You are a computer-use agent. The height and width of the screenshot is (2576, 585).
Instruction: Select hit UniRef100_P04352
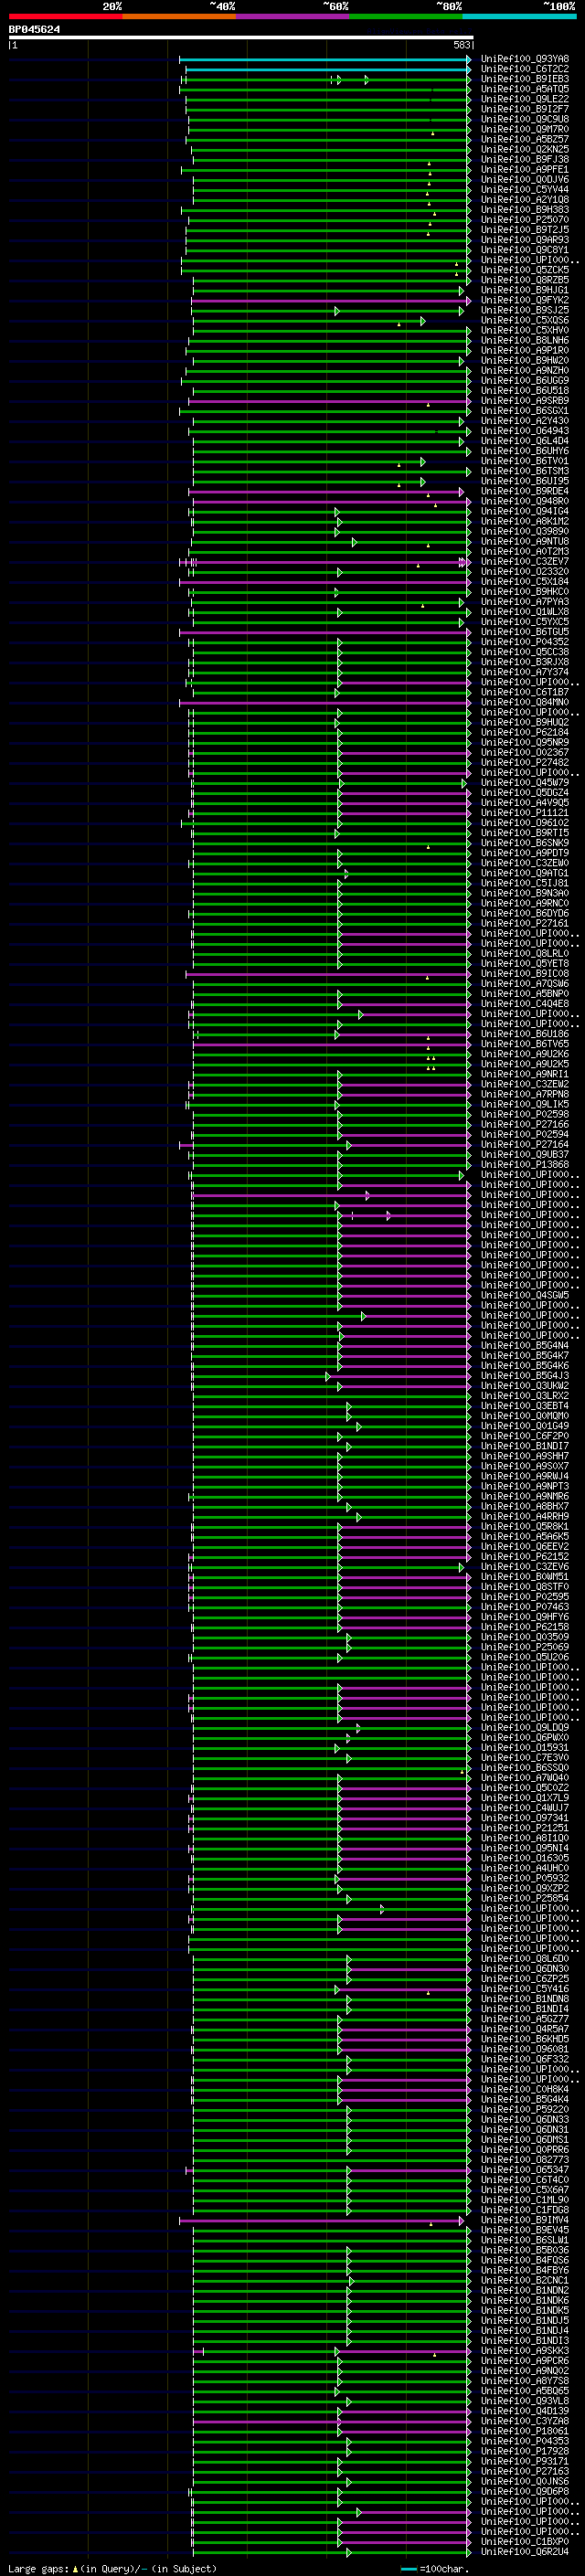[525, 642]
